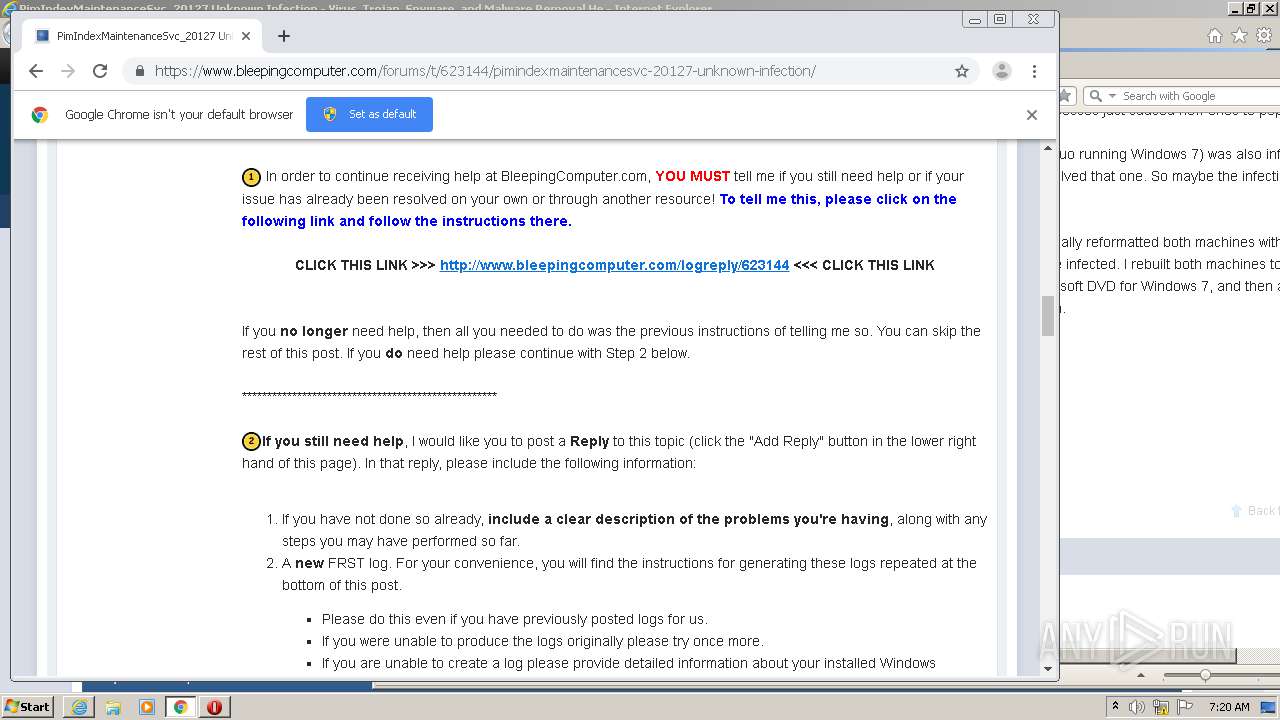
Task: Launch media player from taskbar
Action: pyautogui.click(x=147, y=707)
